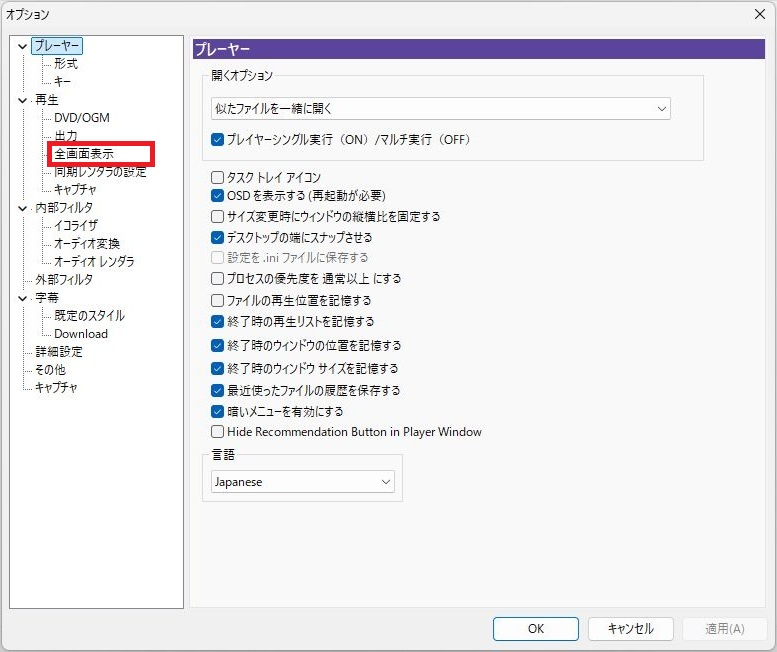Viewport: 777px width, 652px height.
Task: Close the オプション dialog window
Action: click(758, 14)
